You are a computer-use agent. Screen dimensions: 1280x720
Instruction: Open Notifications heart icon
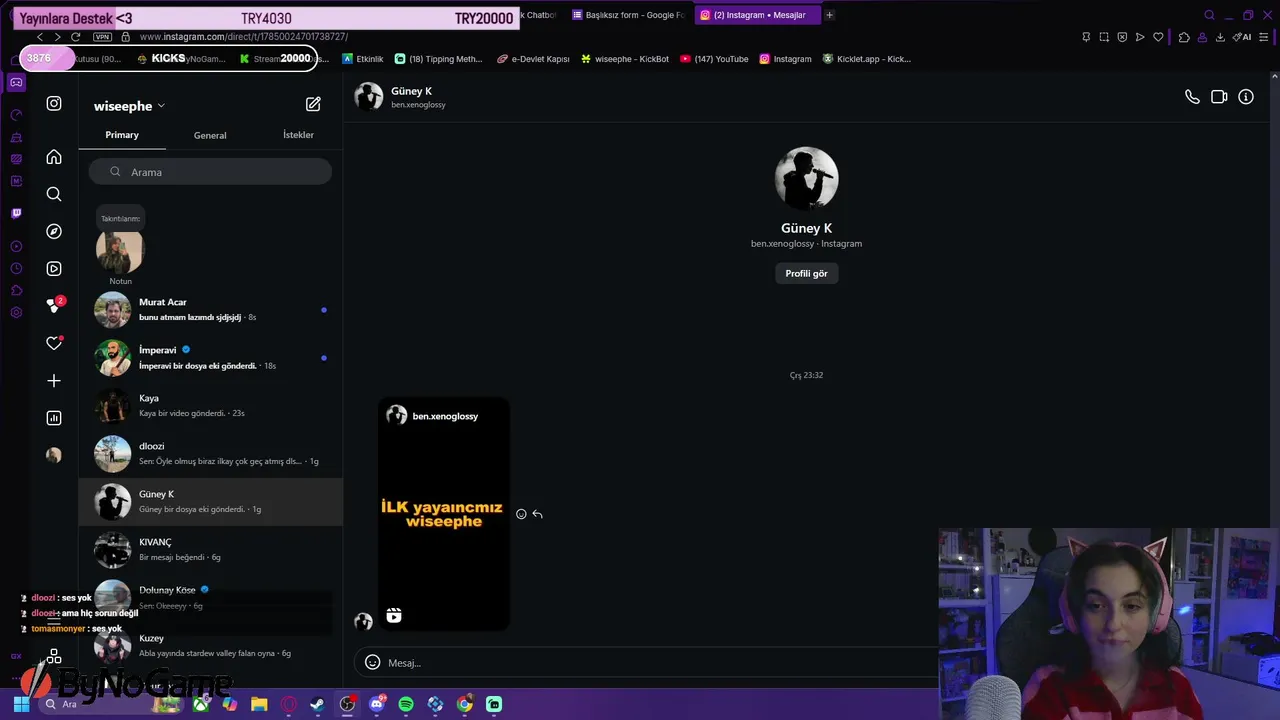tap(54, 343)
